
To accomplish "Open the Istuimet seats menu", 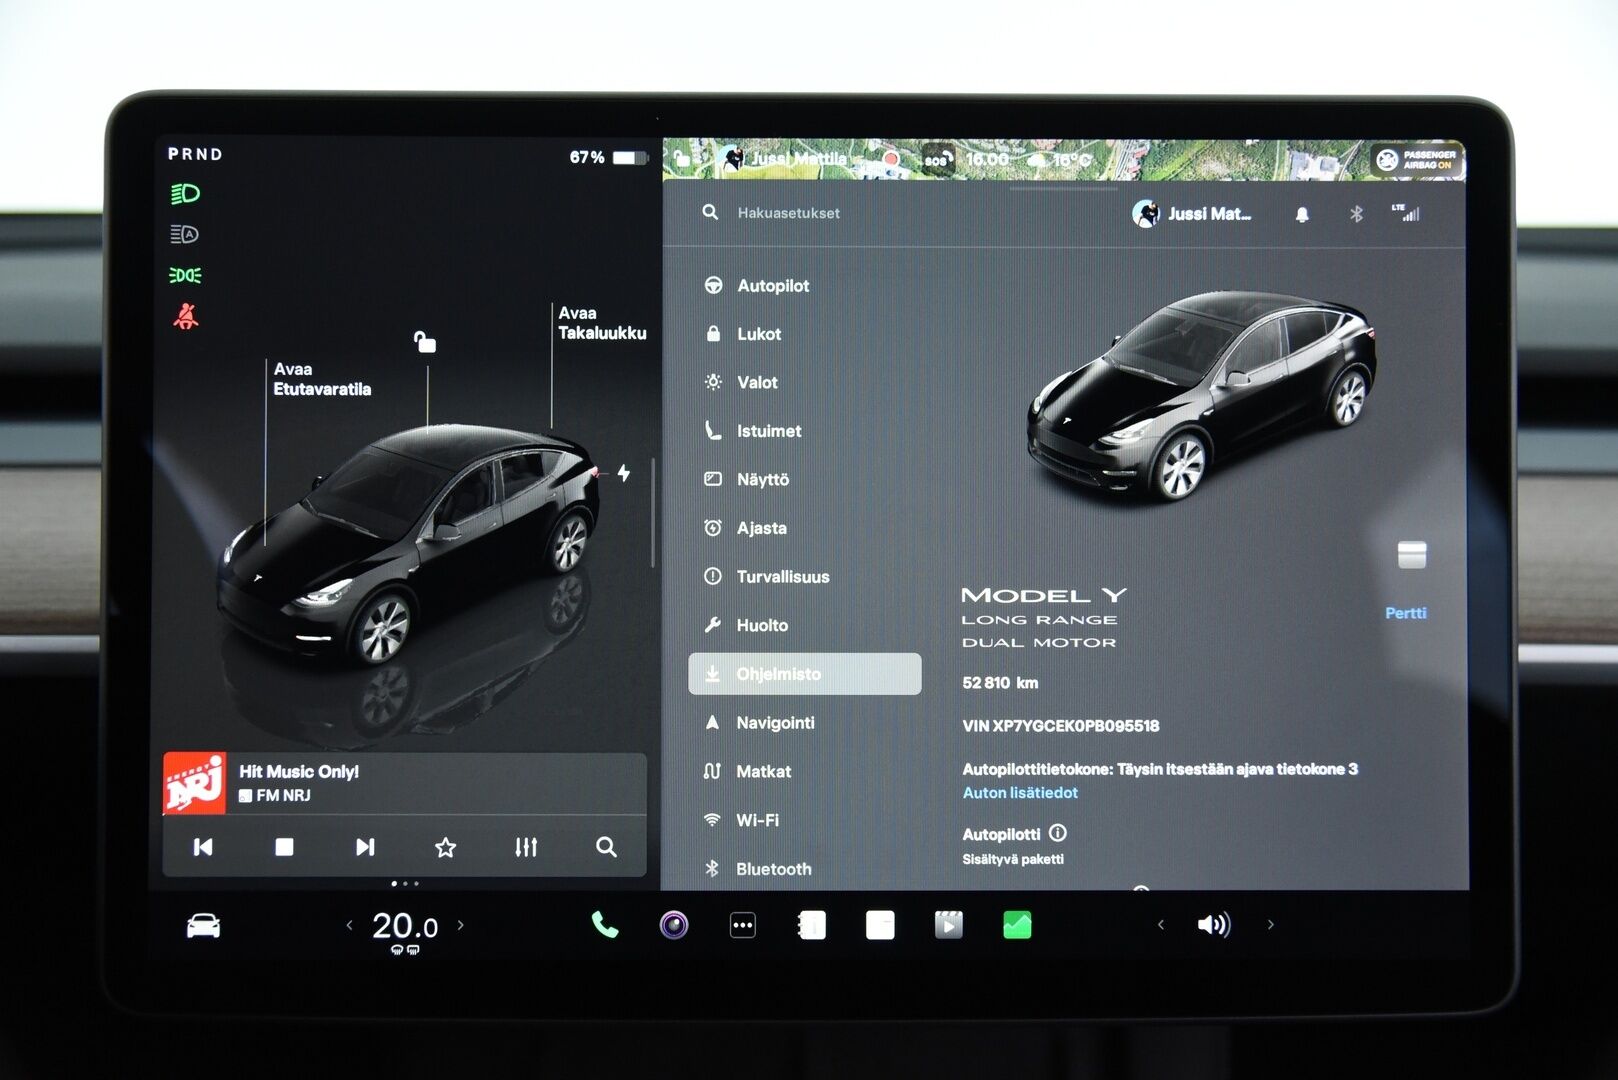I will coord(752,431).
